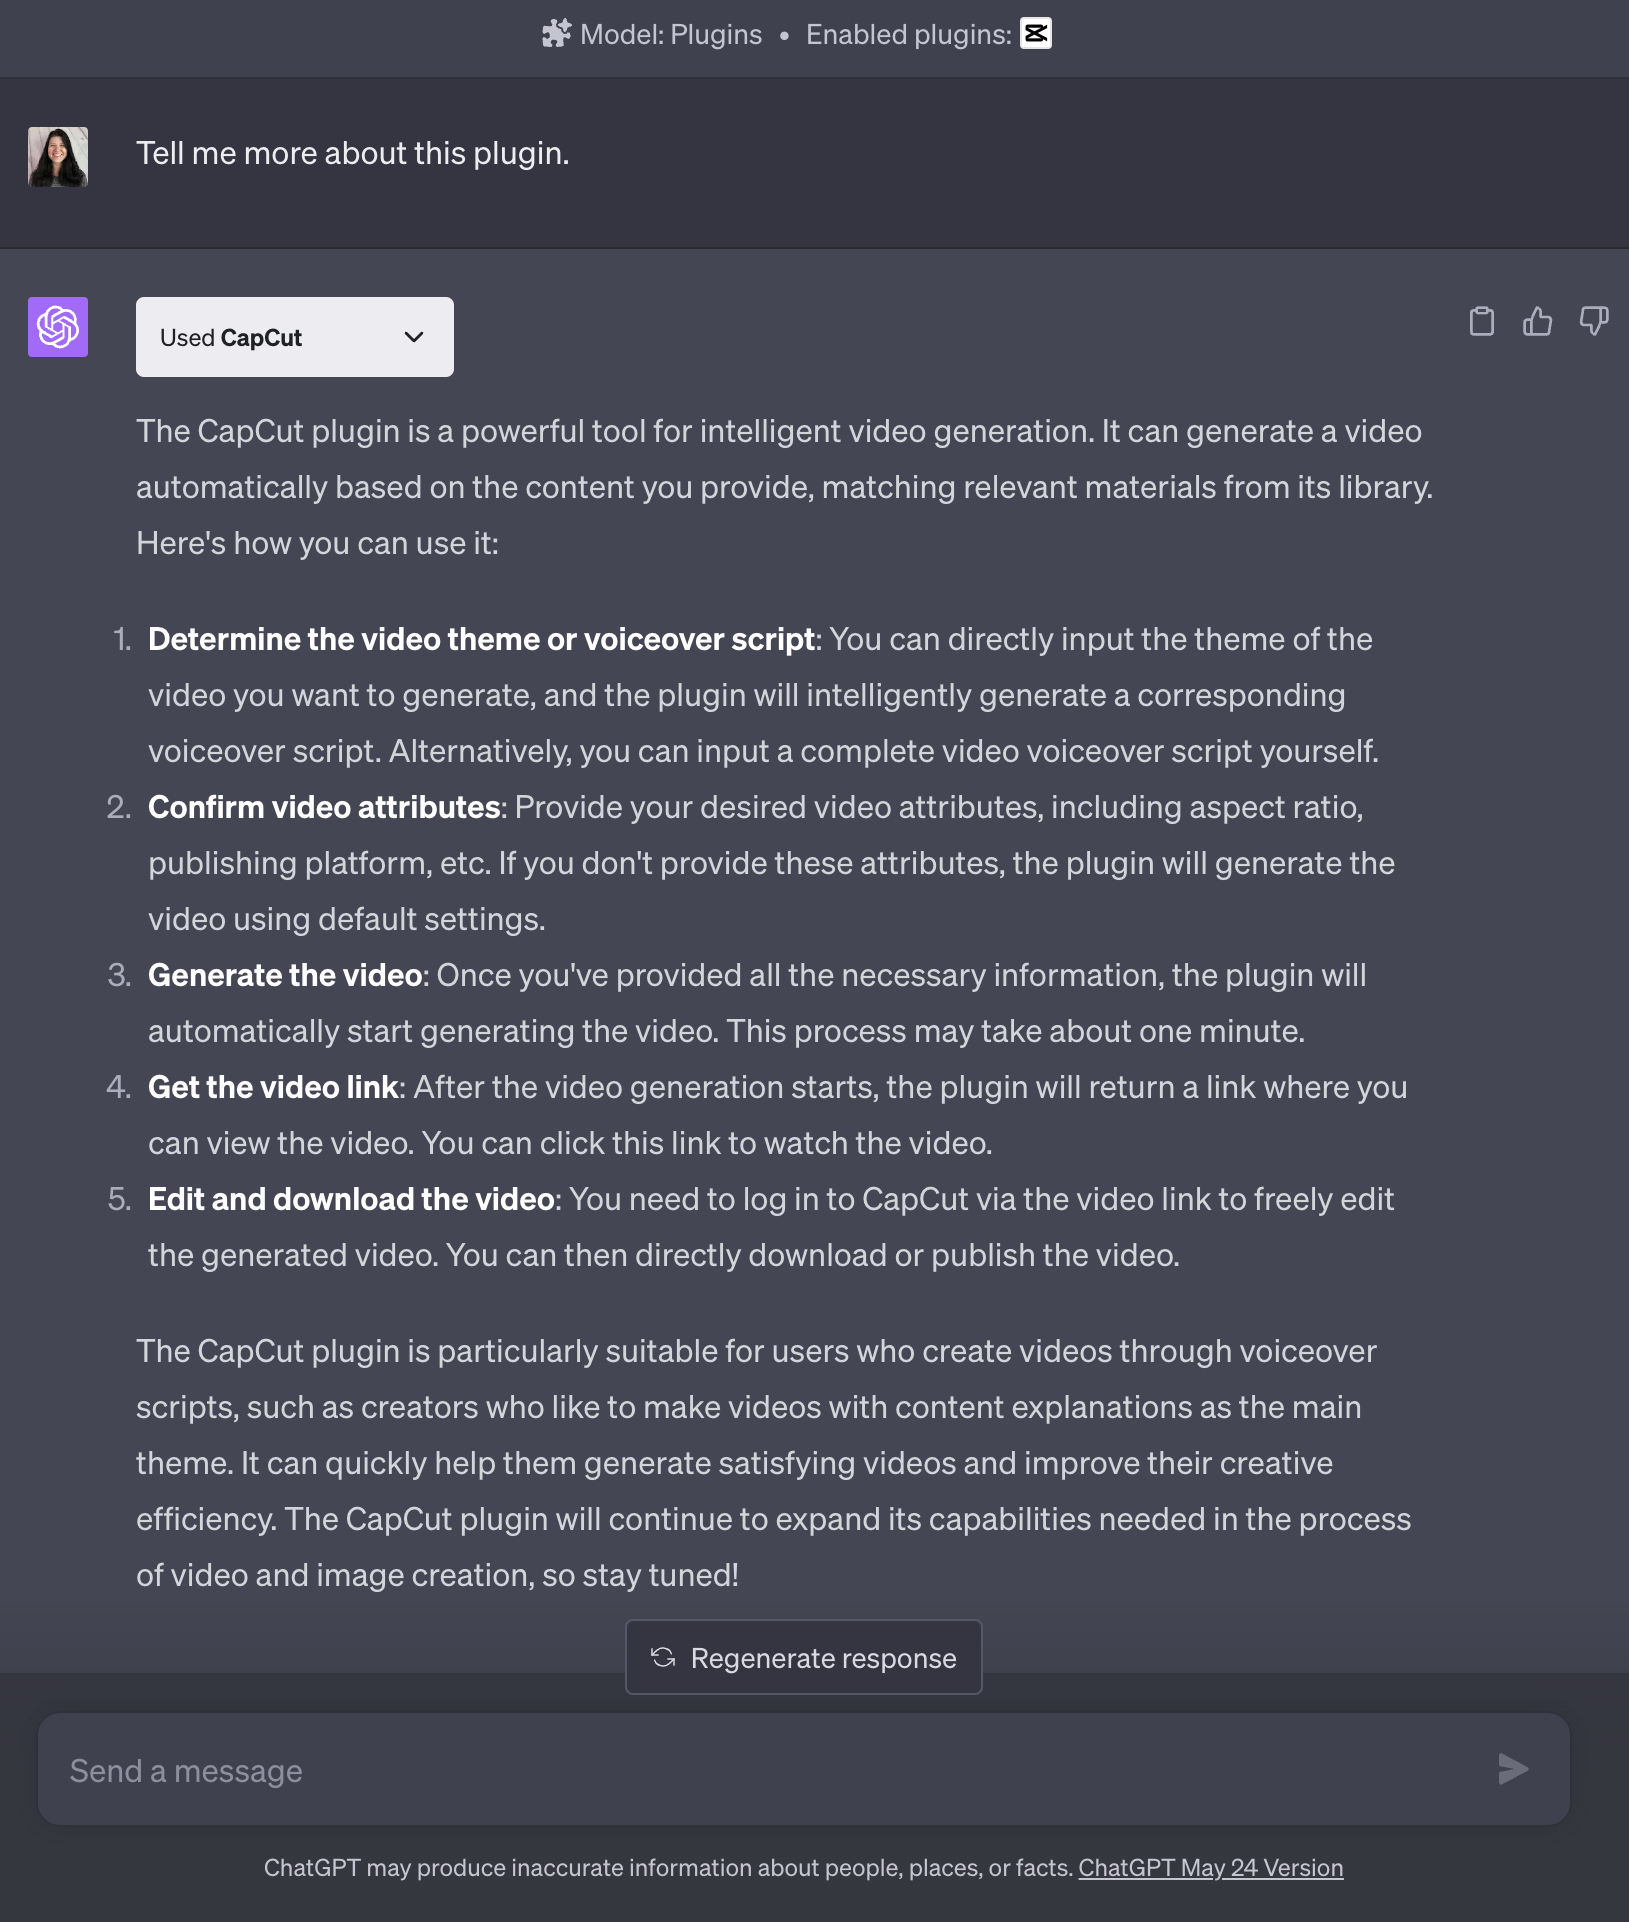Select the CapCut icon next to Enabled plugins

tap(1035, 33)
